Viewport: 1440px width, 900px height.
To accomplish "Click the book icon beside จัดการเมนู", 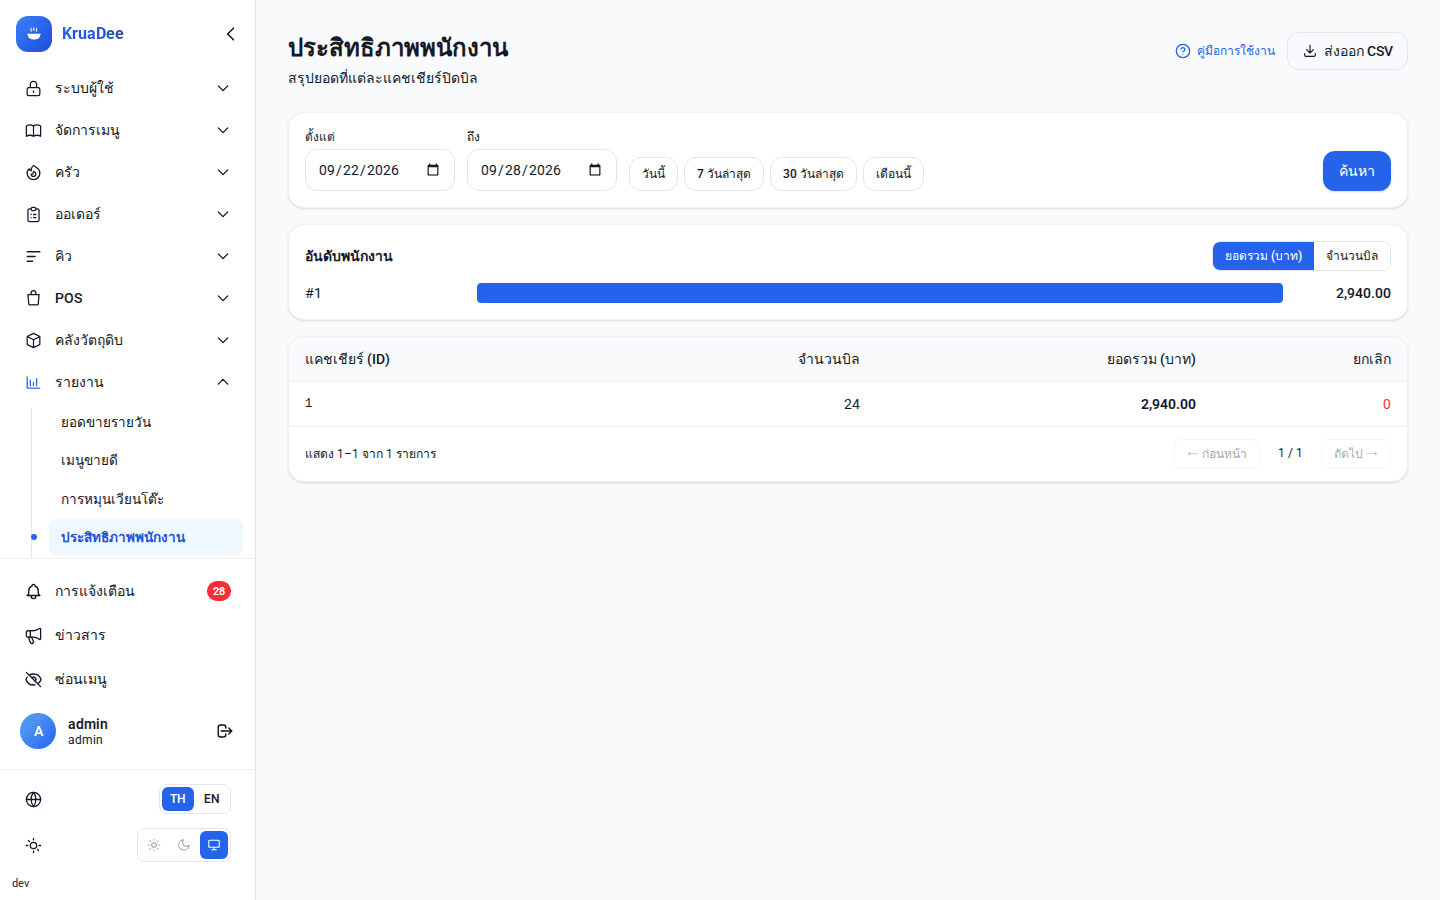I will point(33,130).
